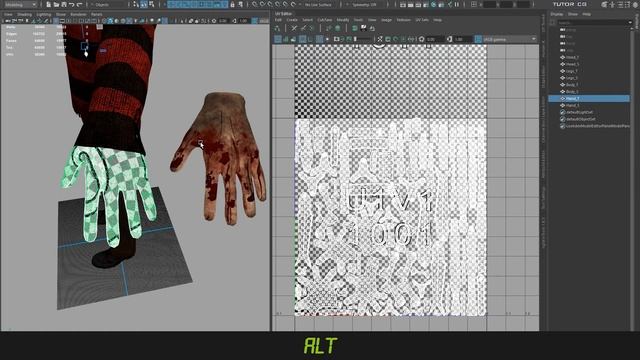Screen dimensions: 640x360
Task: Click the green round icon in UV Editor's upper toolbar
Action: (338, 28)
